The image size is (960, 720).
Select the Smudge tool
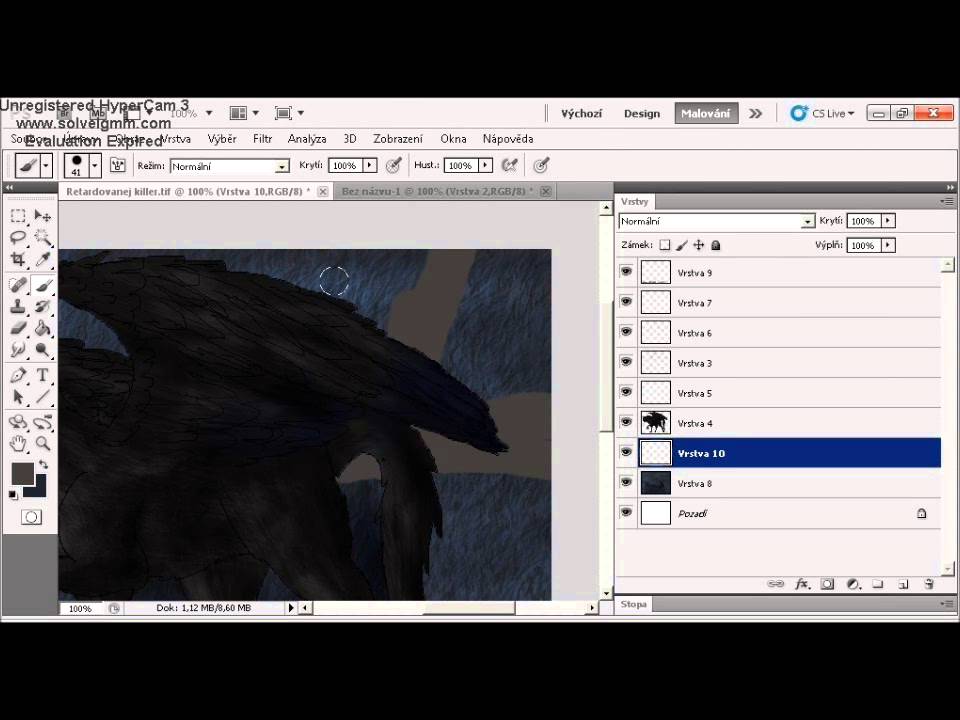point(18,350)
